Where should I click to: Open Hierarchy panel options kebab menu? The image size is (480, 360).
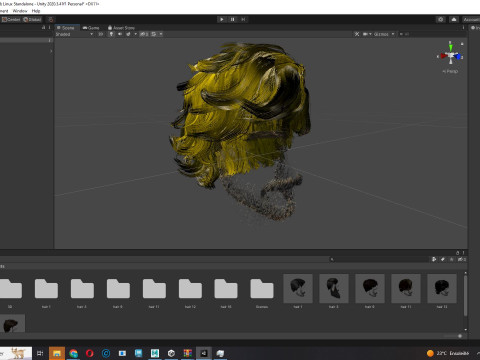49,27
